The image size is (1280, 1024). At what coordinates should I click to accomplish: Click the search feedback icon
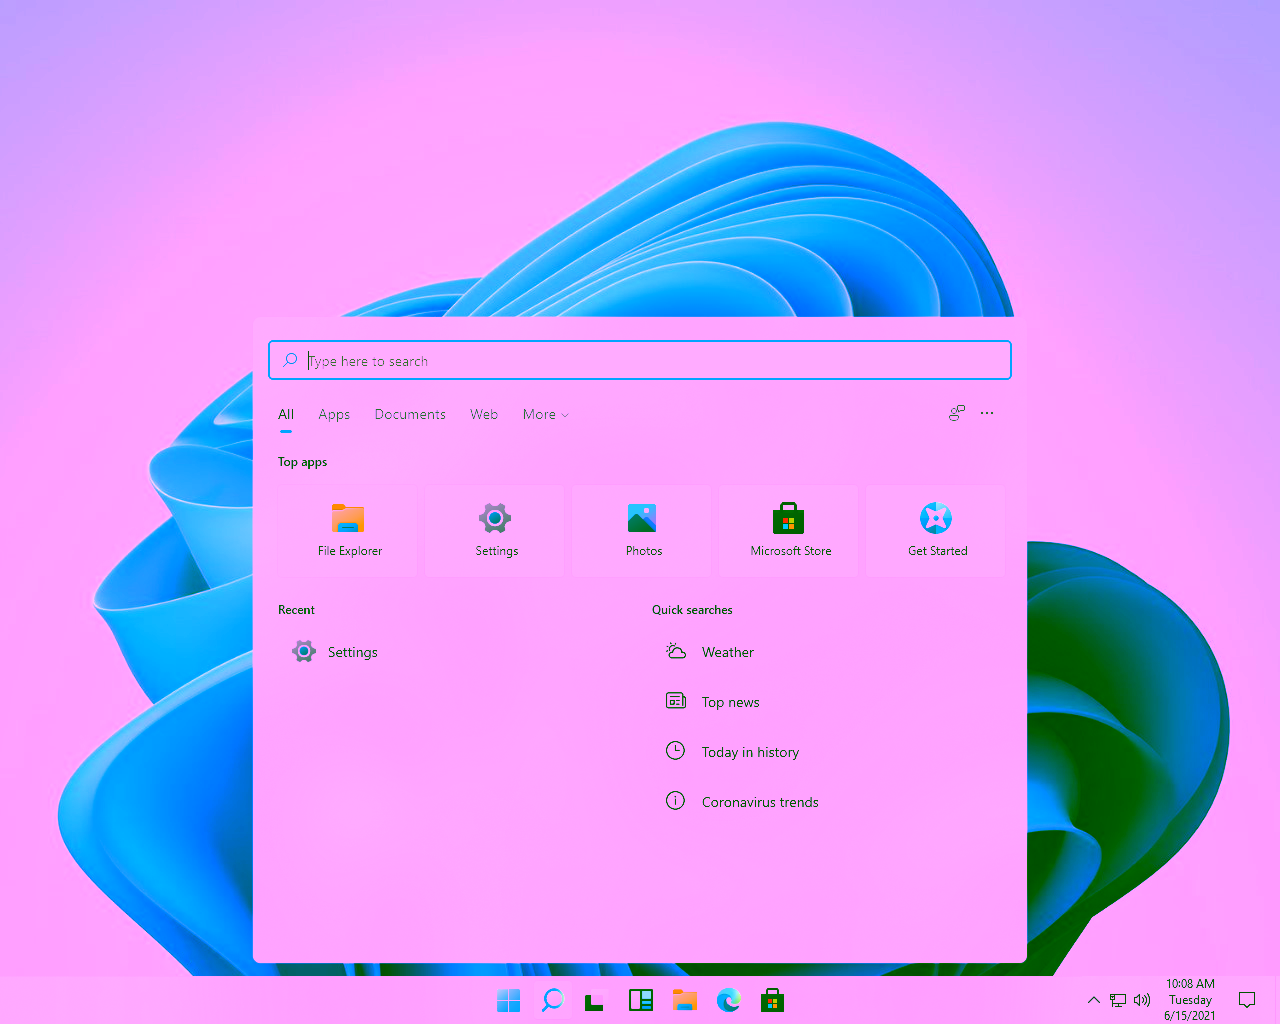click(957, 413)
